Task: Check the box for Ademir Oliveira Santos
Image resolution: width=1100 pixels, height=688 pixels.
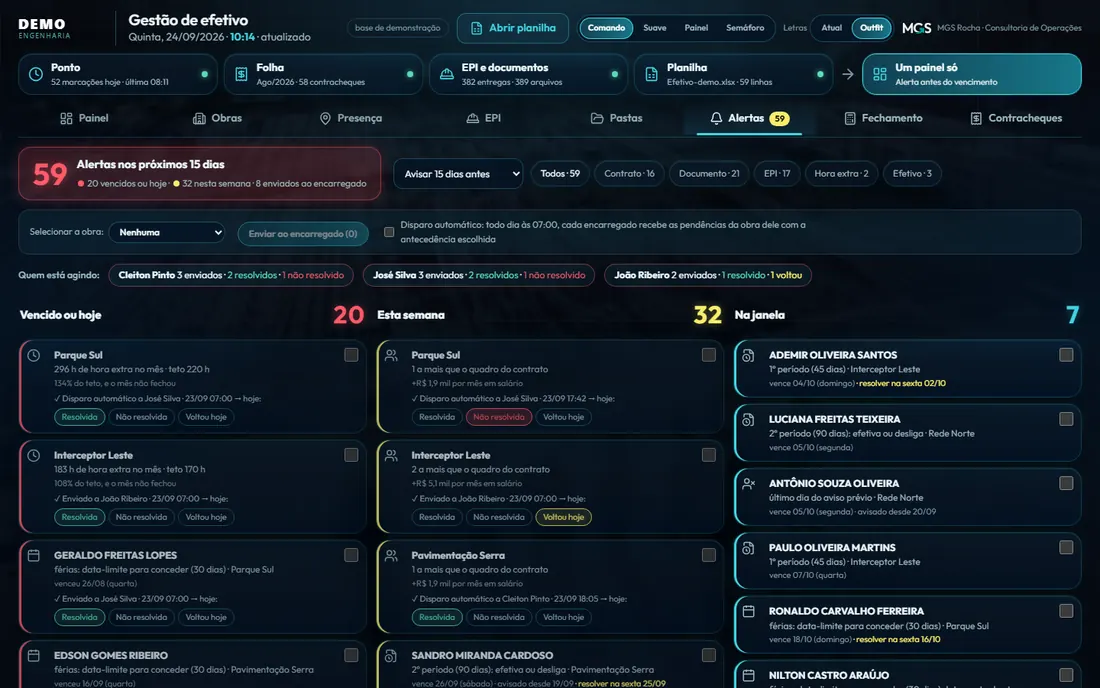Action: coord(1066,355)
